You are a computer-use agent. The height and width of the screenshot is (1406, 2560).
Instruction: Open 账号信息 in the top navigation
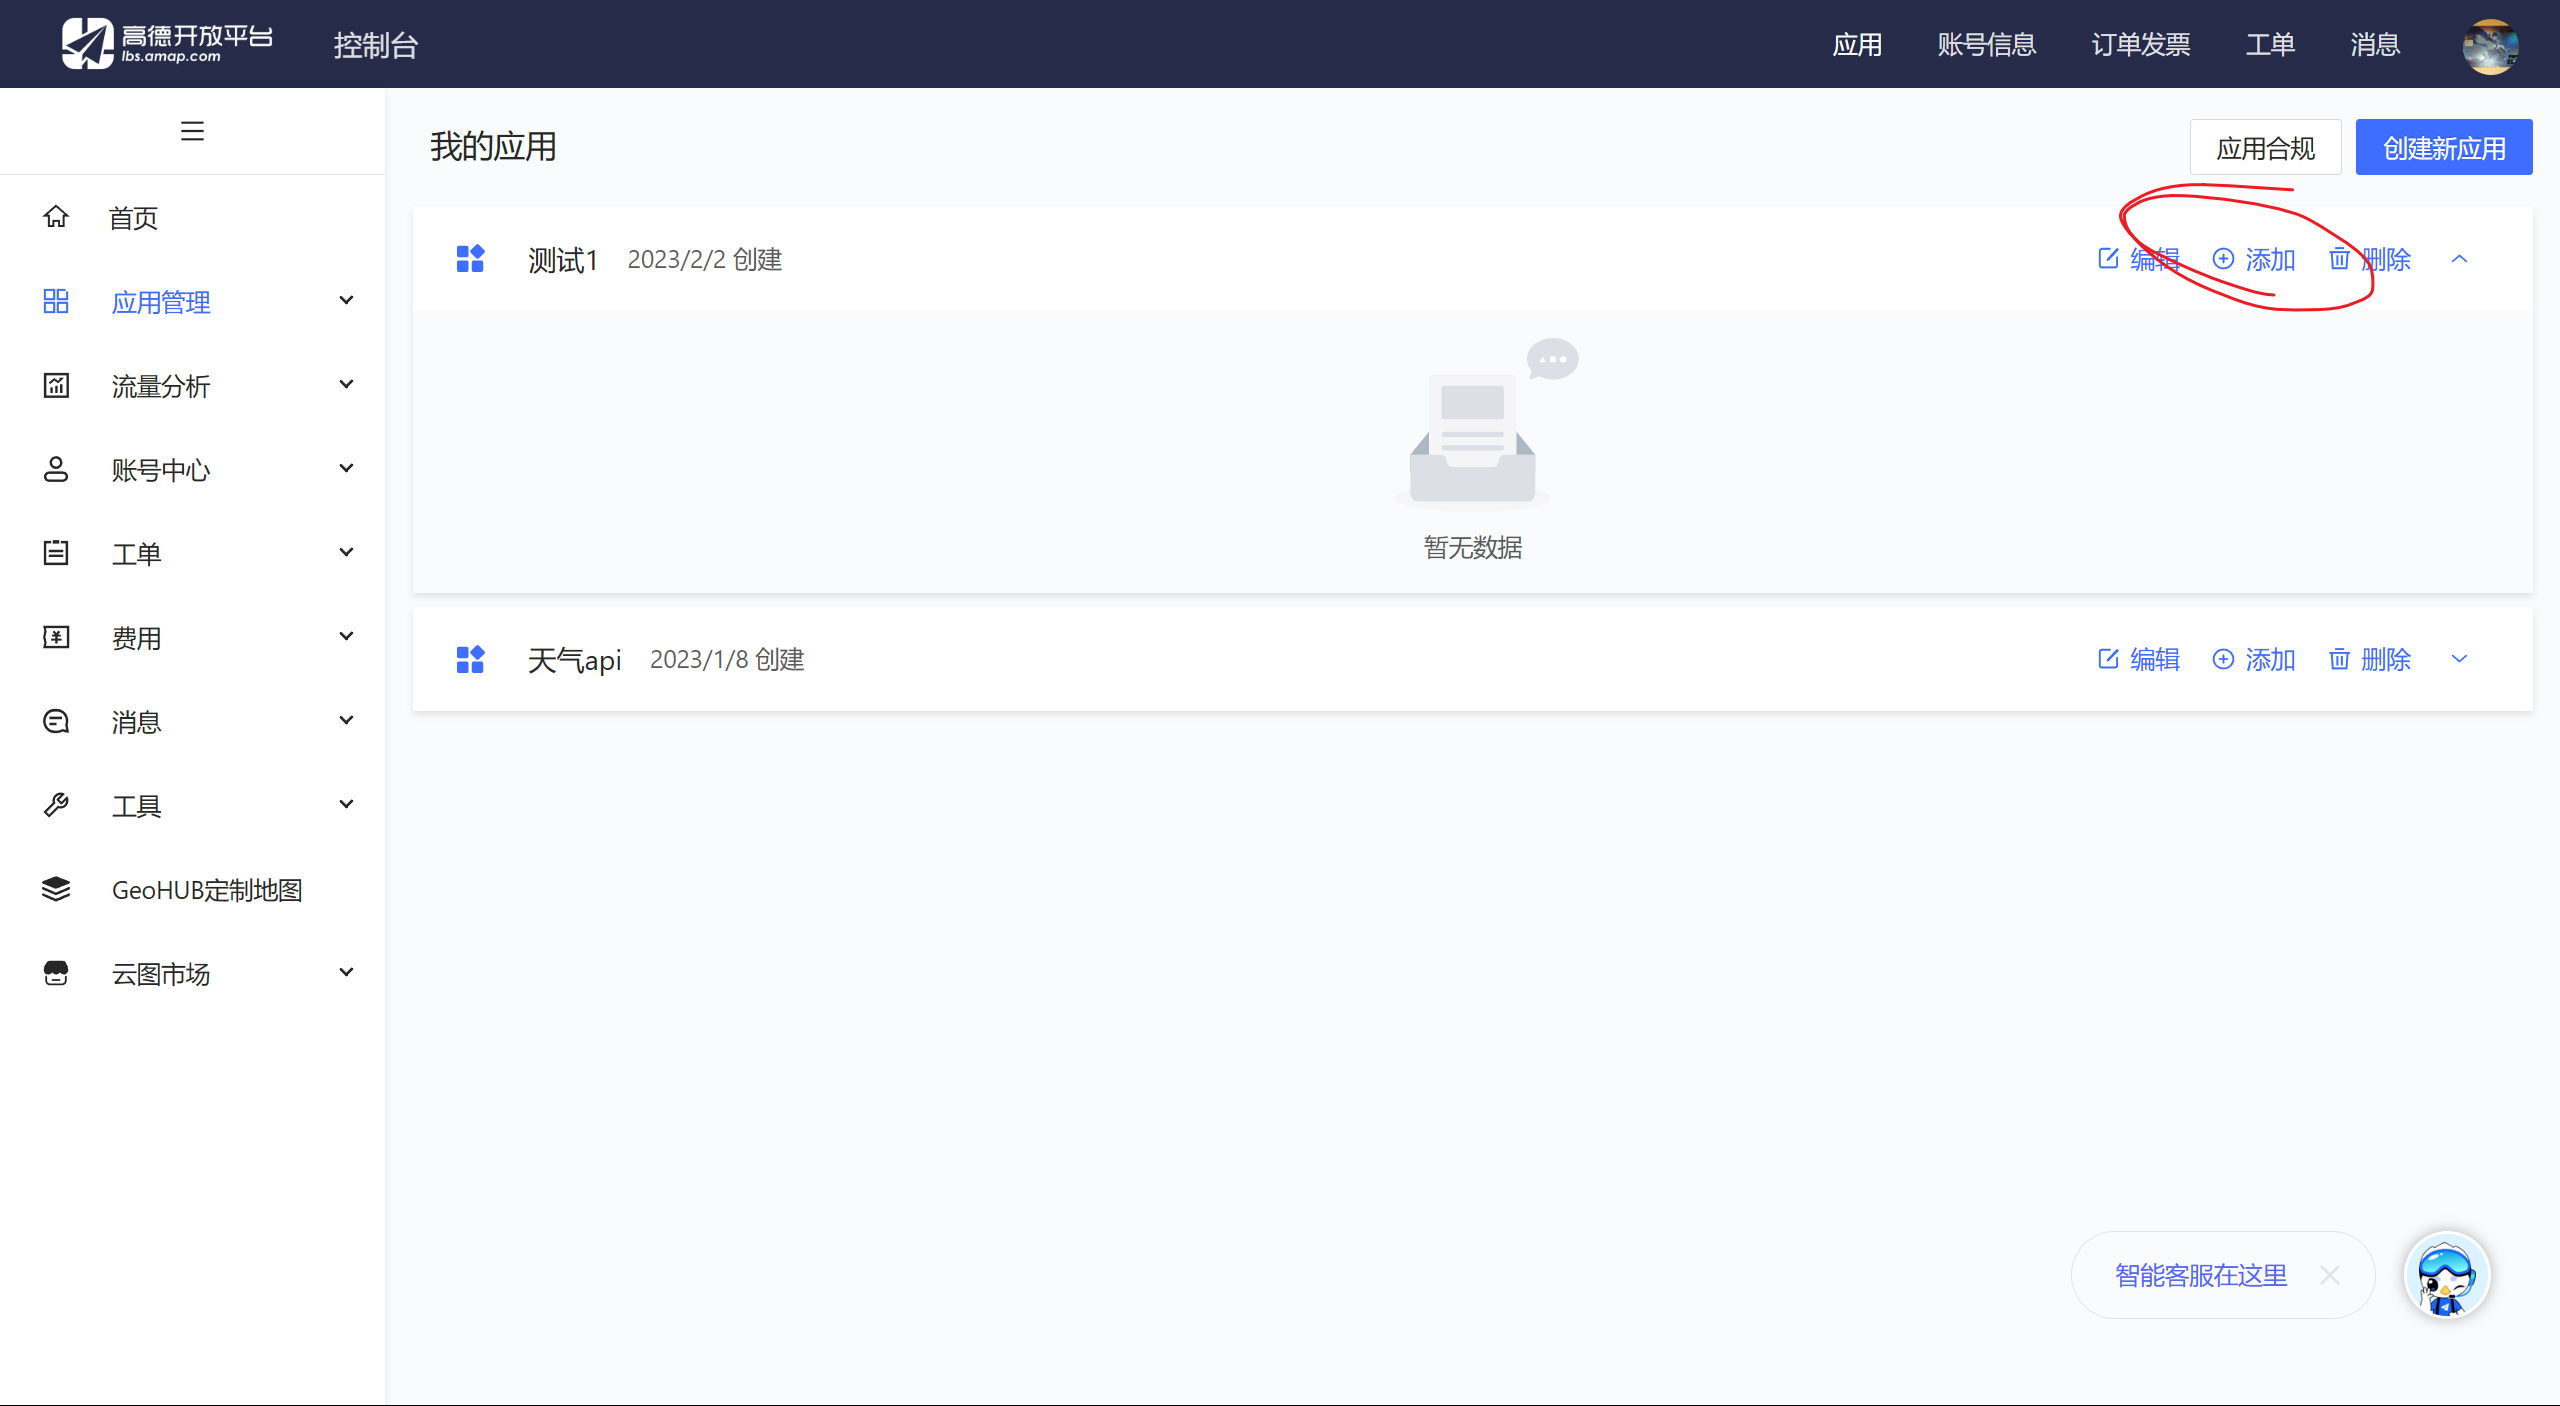[x=1986, y=45]
